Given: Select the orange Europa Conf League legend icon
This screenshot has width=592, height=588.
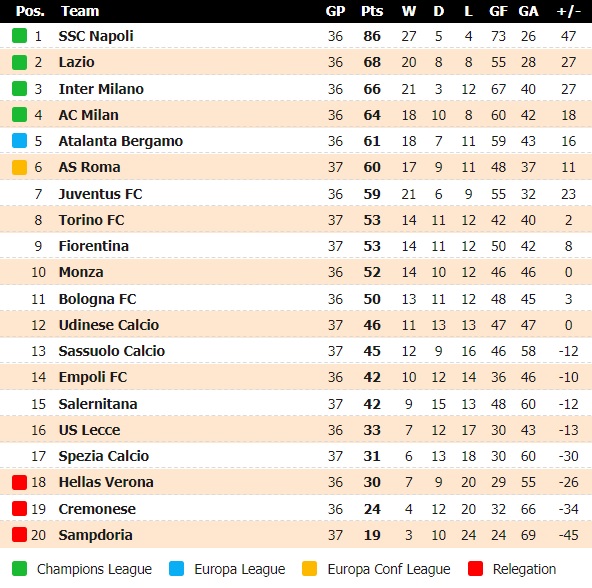Looking at the screenshot, I should [310, 569].
